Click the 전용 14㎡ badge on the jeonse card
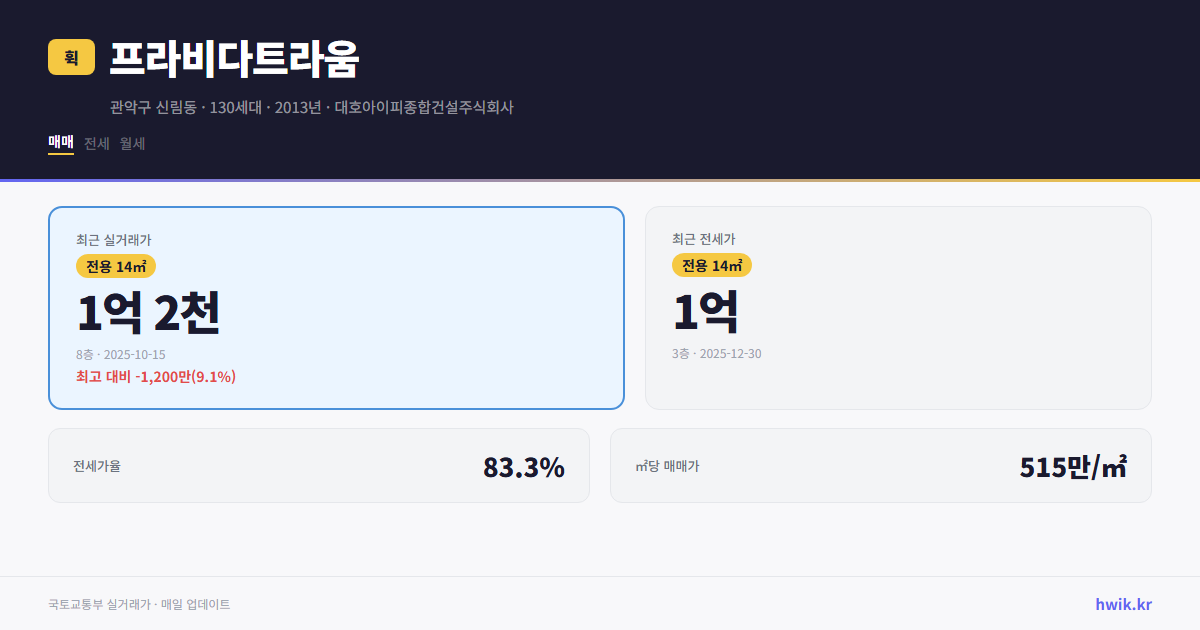Screen dimensions: 1200x630 [712, 265]
